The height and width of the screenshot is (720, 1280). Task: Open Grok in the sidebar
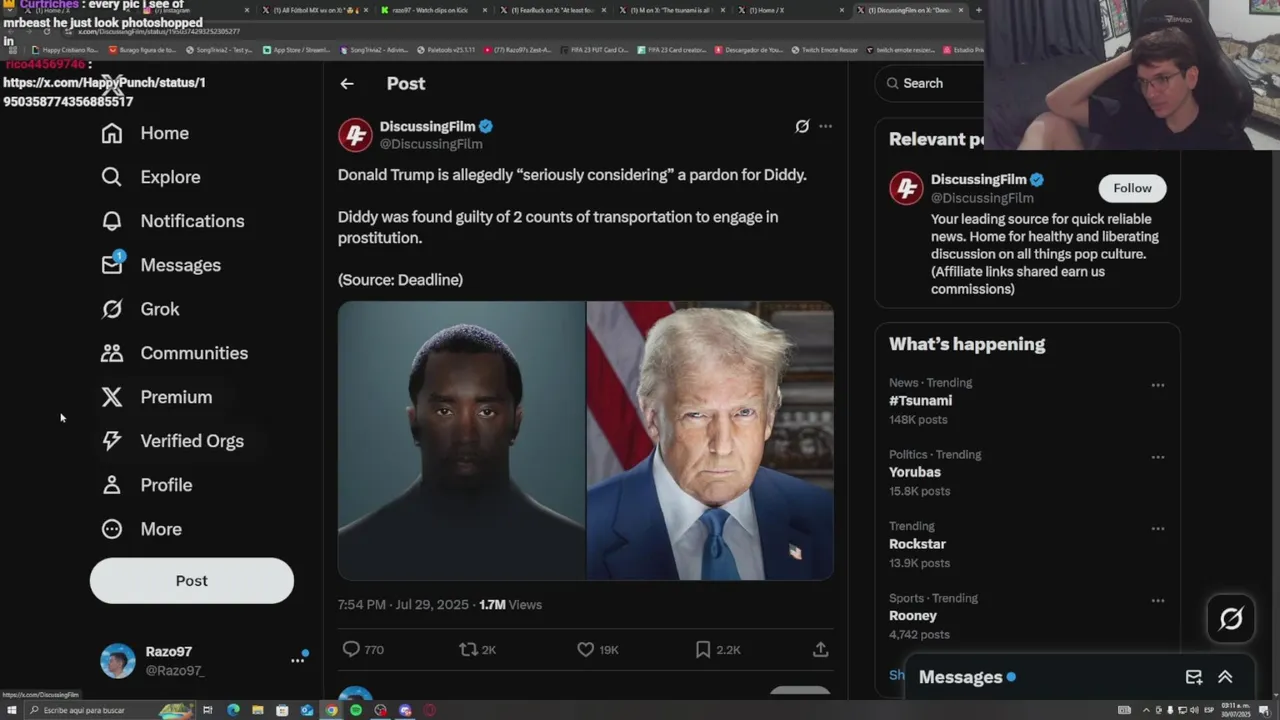pyautogui.click(x=140, y=309)
